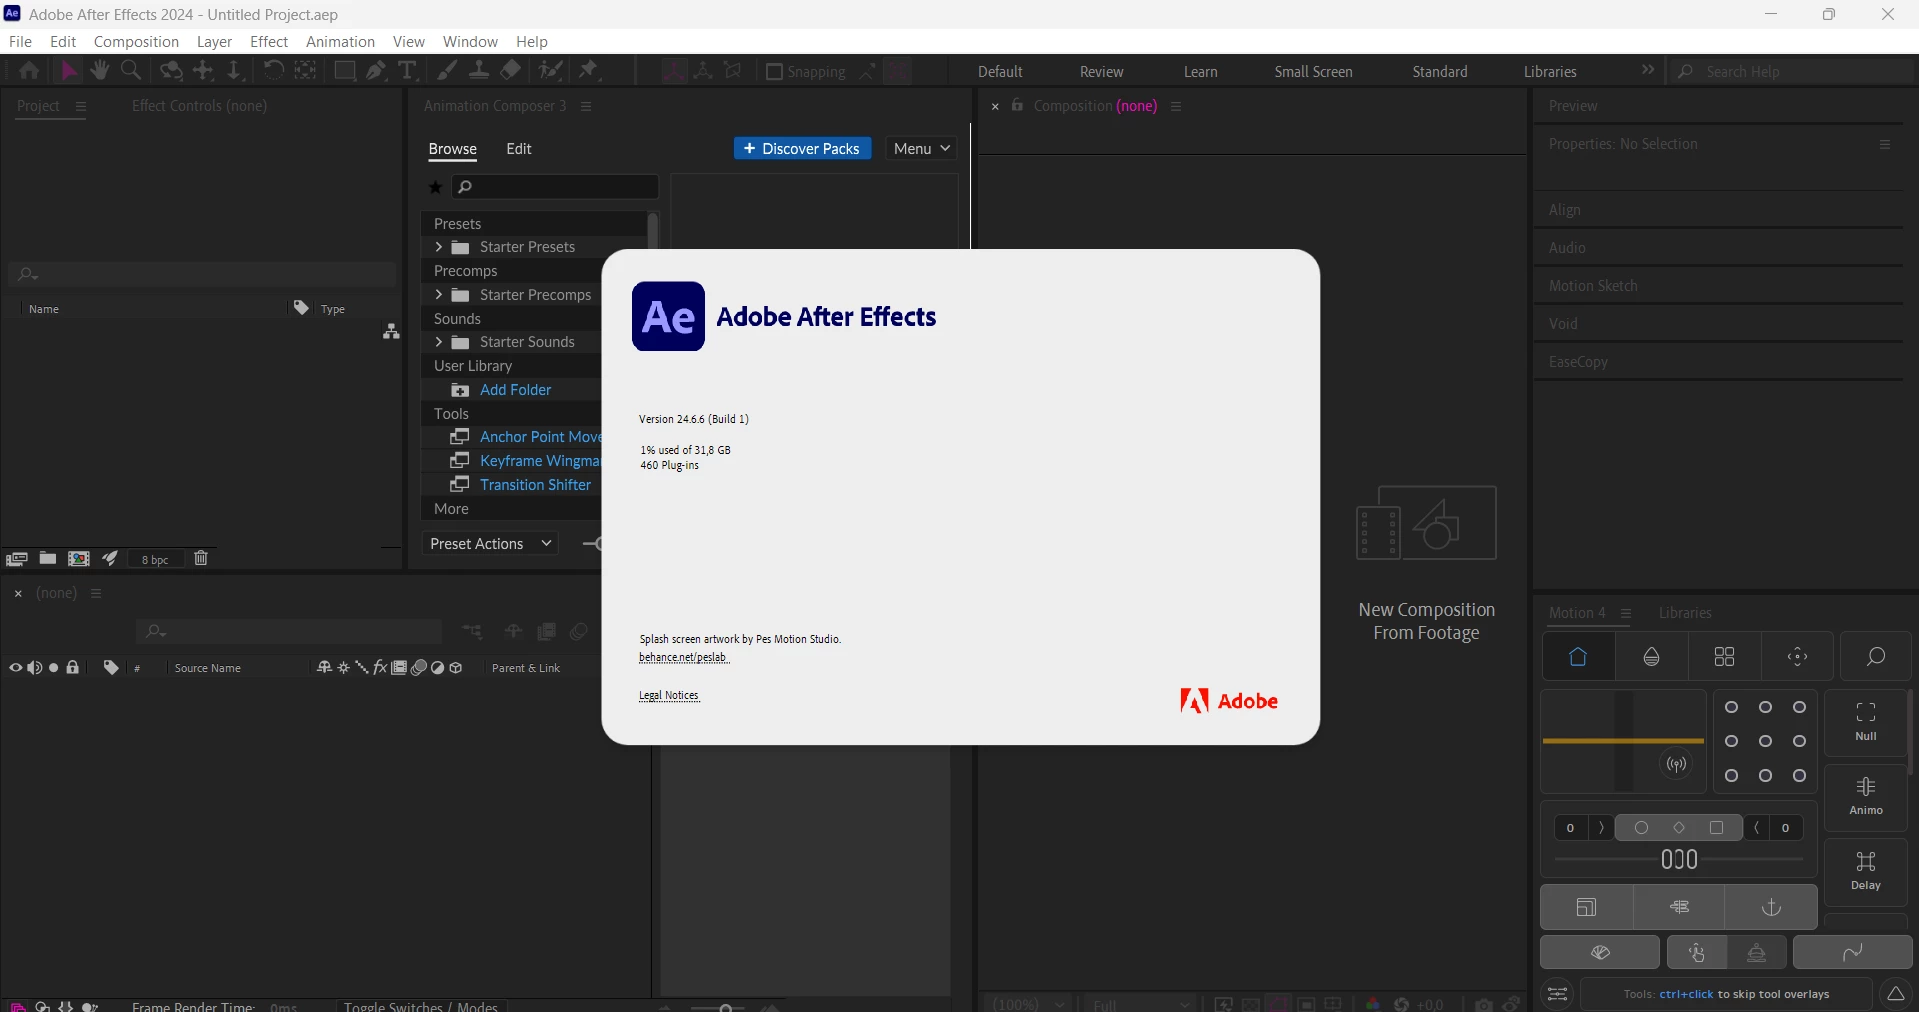Toggle the square keyframe shape in Motion 4

click(x=1717, y=827)
